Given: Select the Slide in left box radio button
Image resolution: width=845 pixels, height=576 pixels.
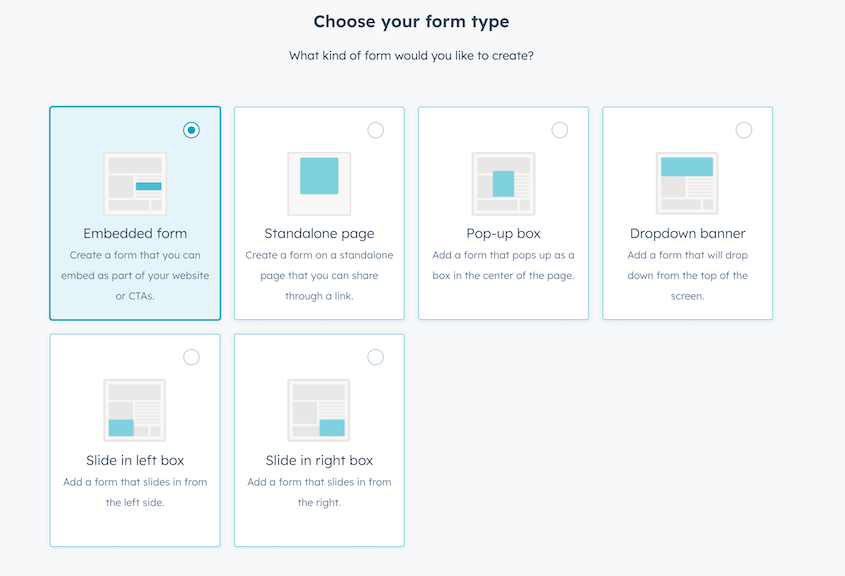Looking at the screenshot, I should pyautogui.click(x=191, y=356).
